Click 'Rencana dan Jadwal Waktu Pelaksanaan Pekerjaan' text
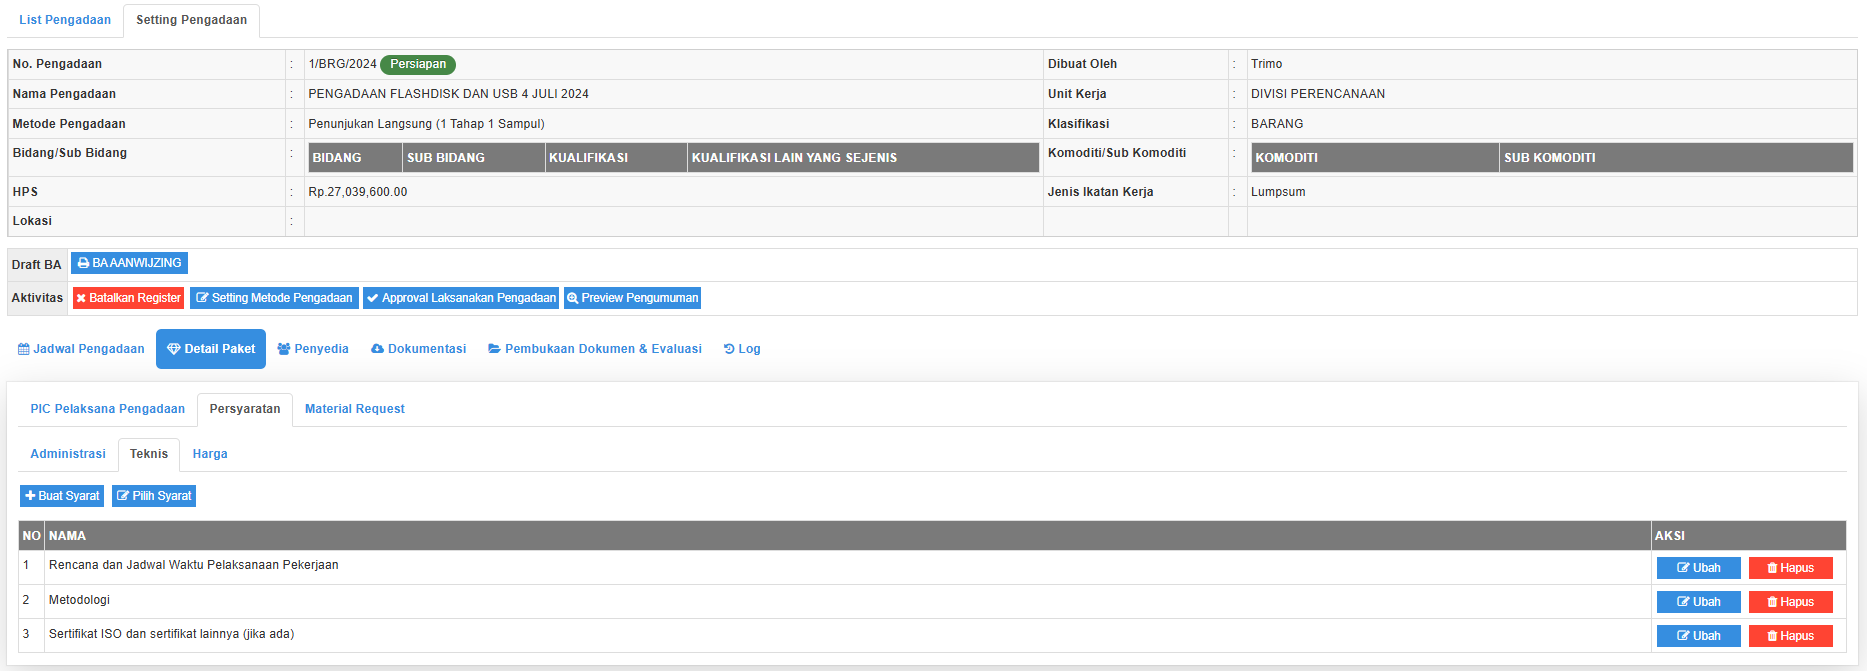 coord(193,565)
